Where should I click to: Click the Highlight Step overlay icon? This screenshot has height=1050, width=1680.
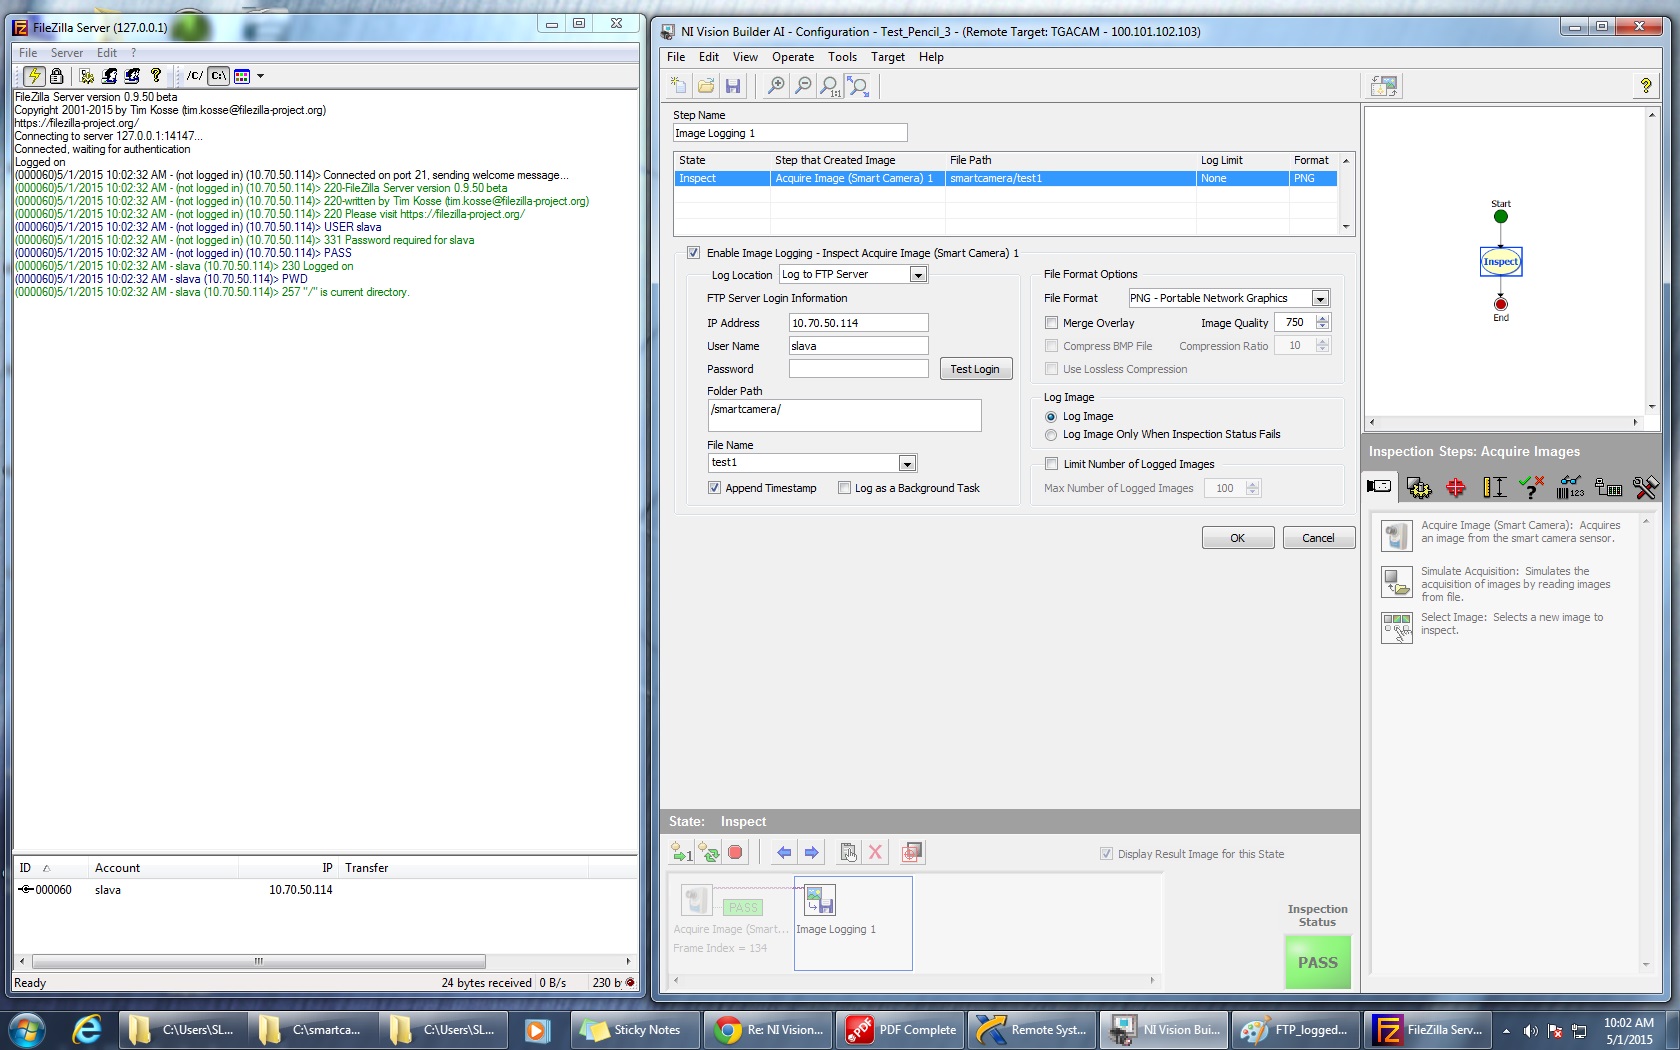pos(912,852)
